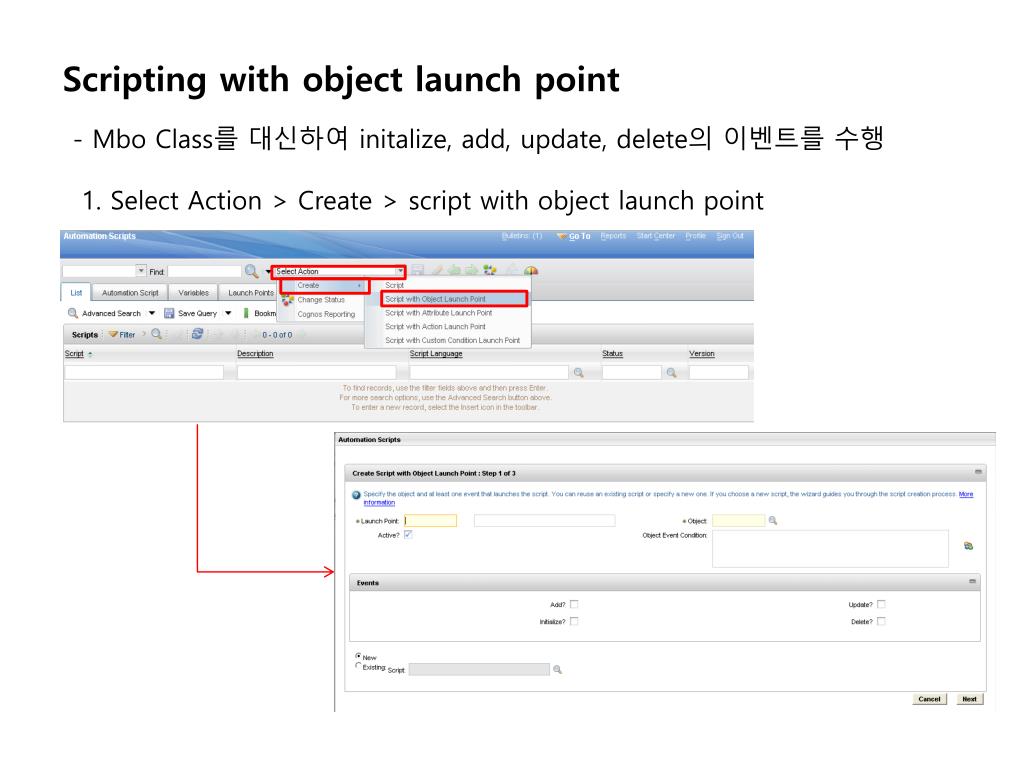Open Status filter lookup magnifier
The height and width of the screenshot is (768, 1024).
671,372
